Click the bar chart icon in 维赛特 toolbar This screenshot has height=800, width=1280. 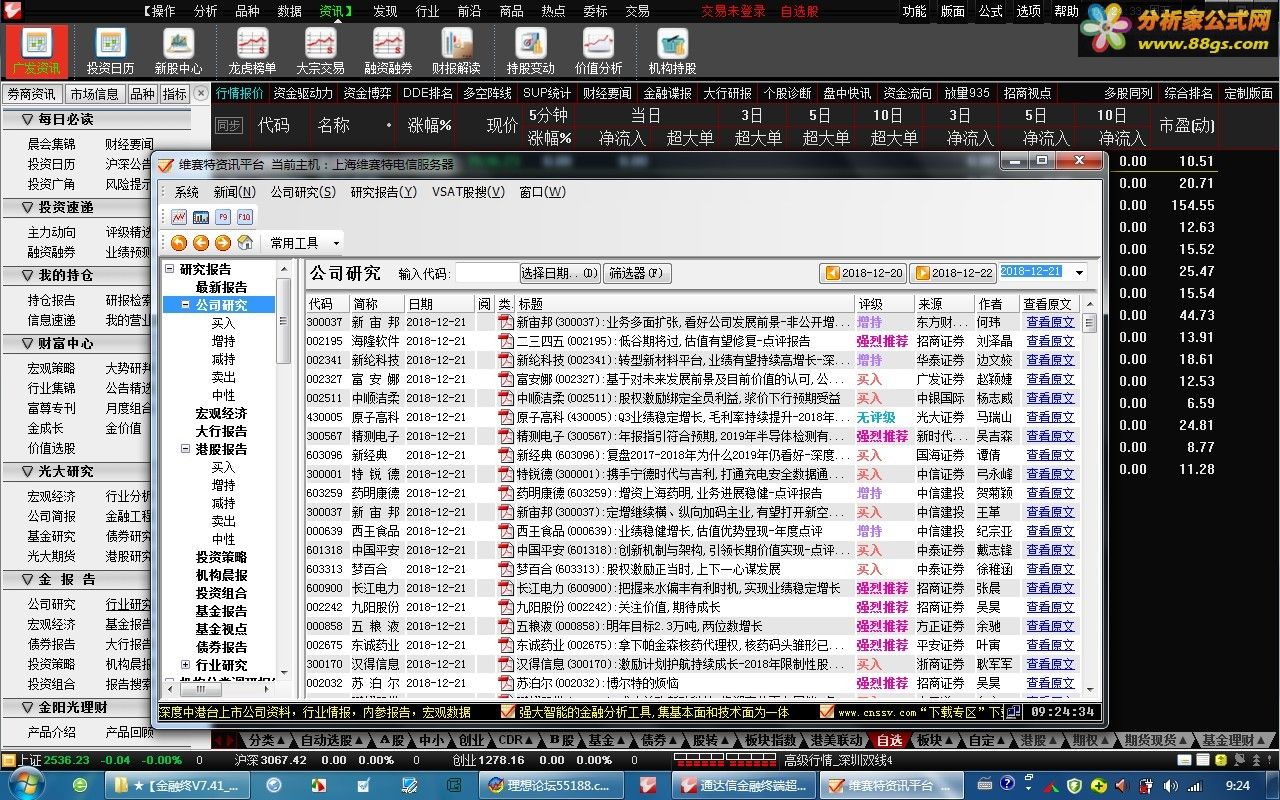coord(201,216)
